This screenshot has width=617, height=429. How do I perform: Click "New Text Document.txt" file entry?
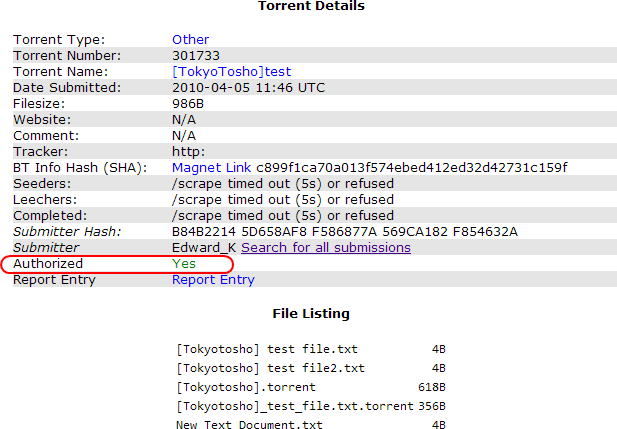point(250,424)
